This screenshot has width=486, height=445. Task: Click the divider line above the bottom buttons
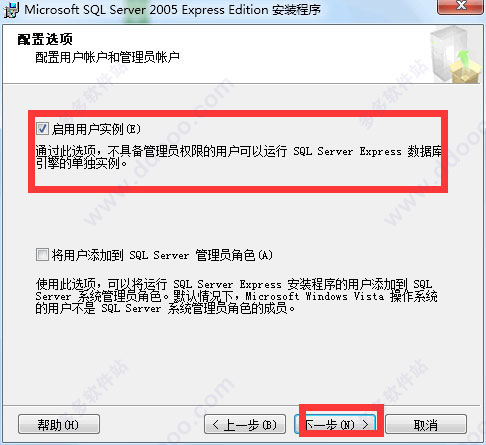point(241,406)
